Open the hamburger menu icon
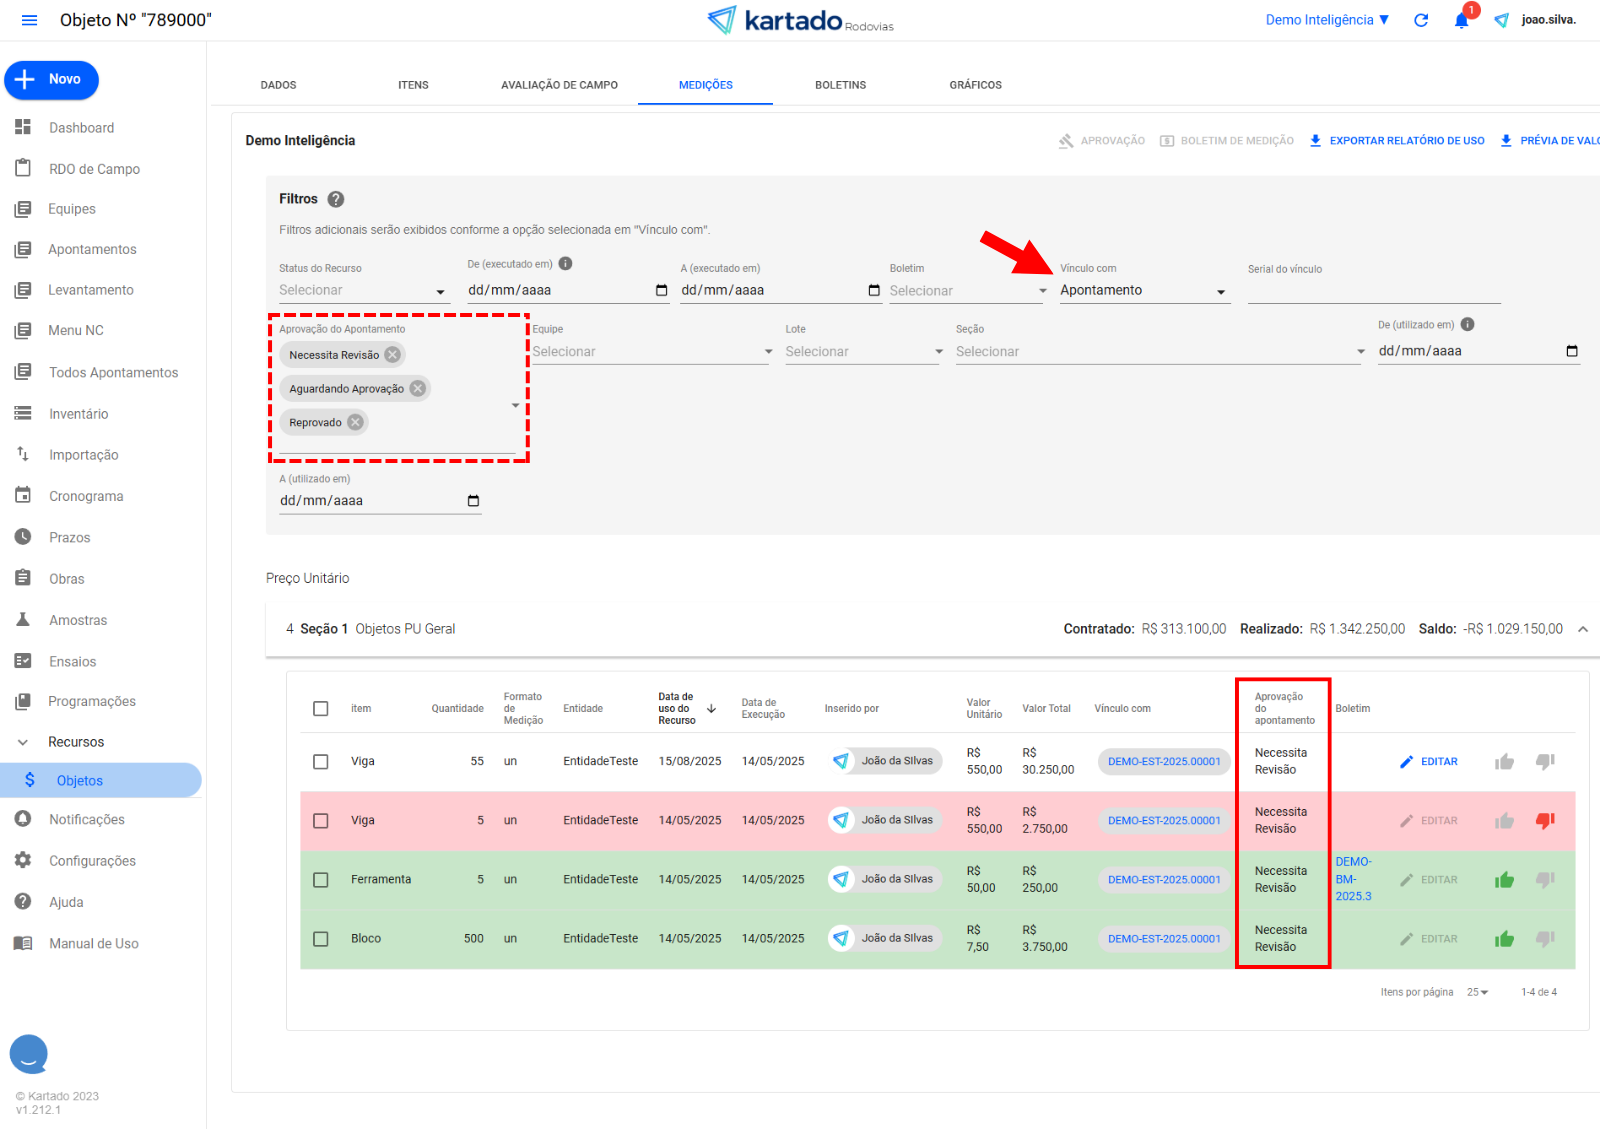The height and width of the screenshot is (1129, 1600). coord(29,20)
